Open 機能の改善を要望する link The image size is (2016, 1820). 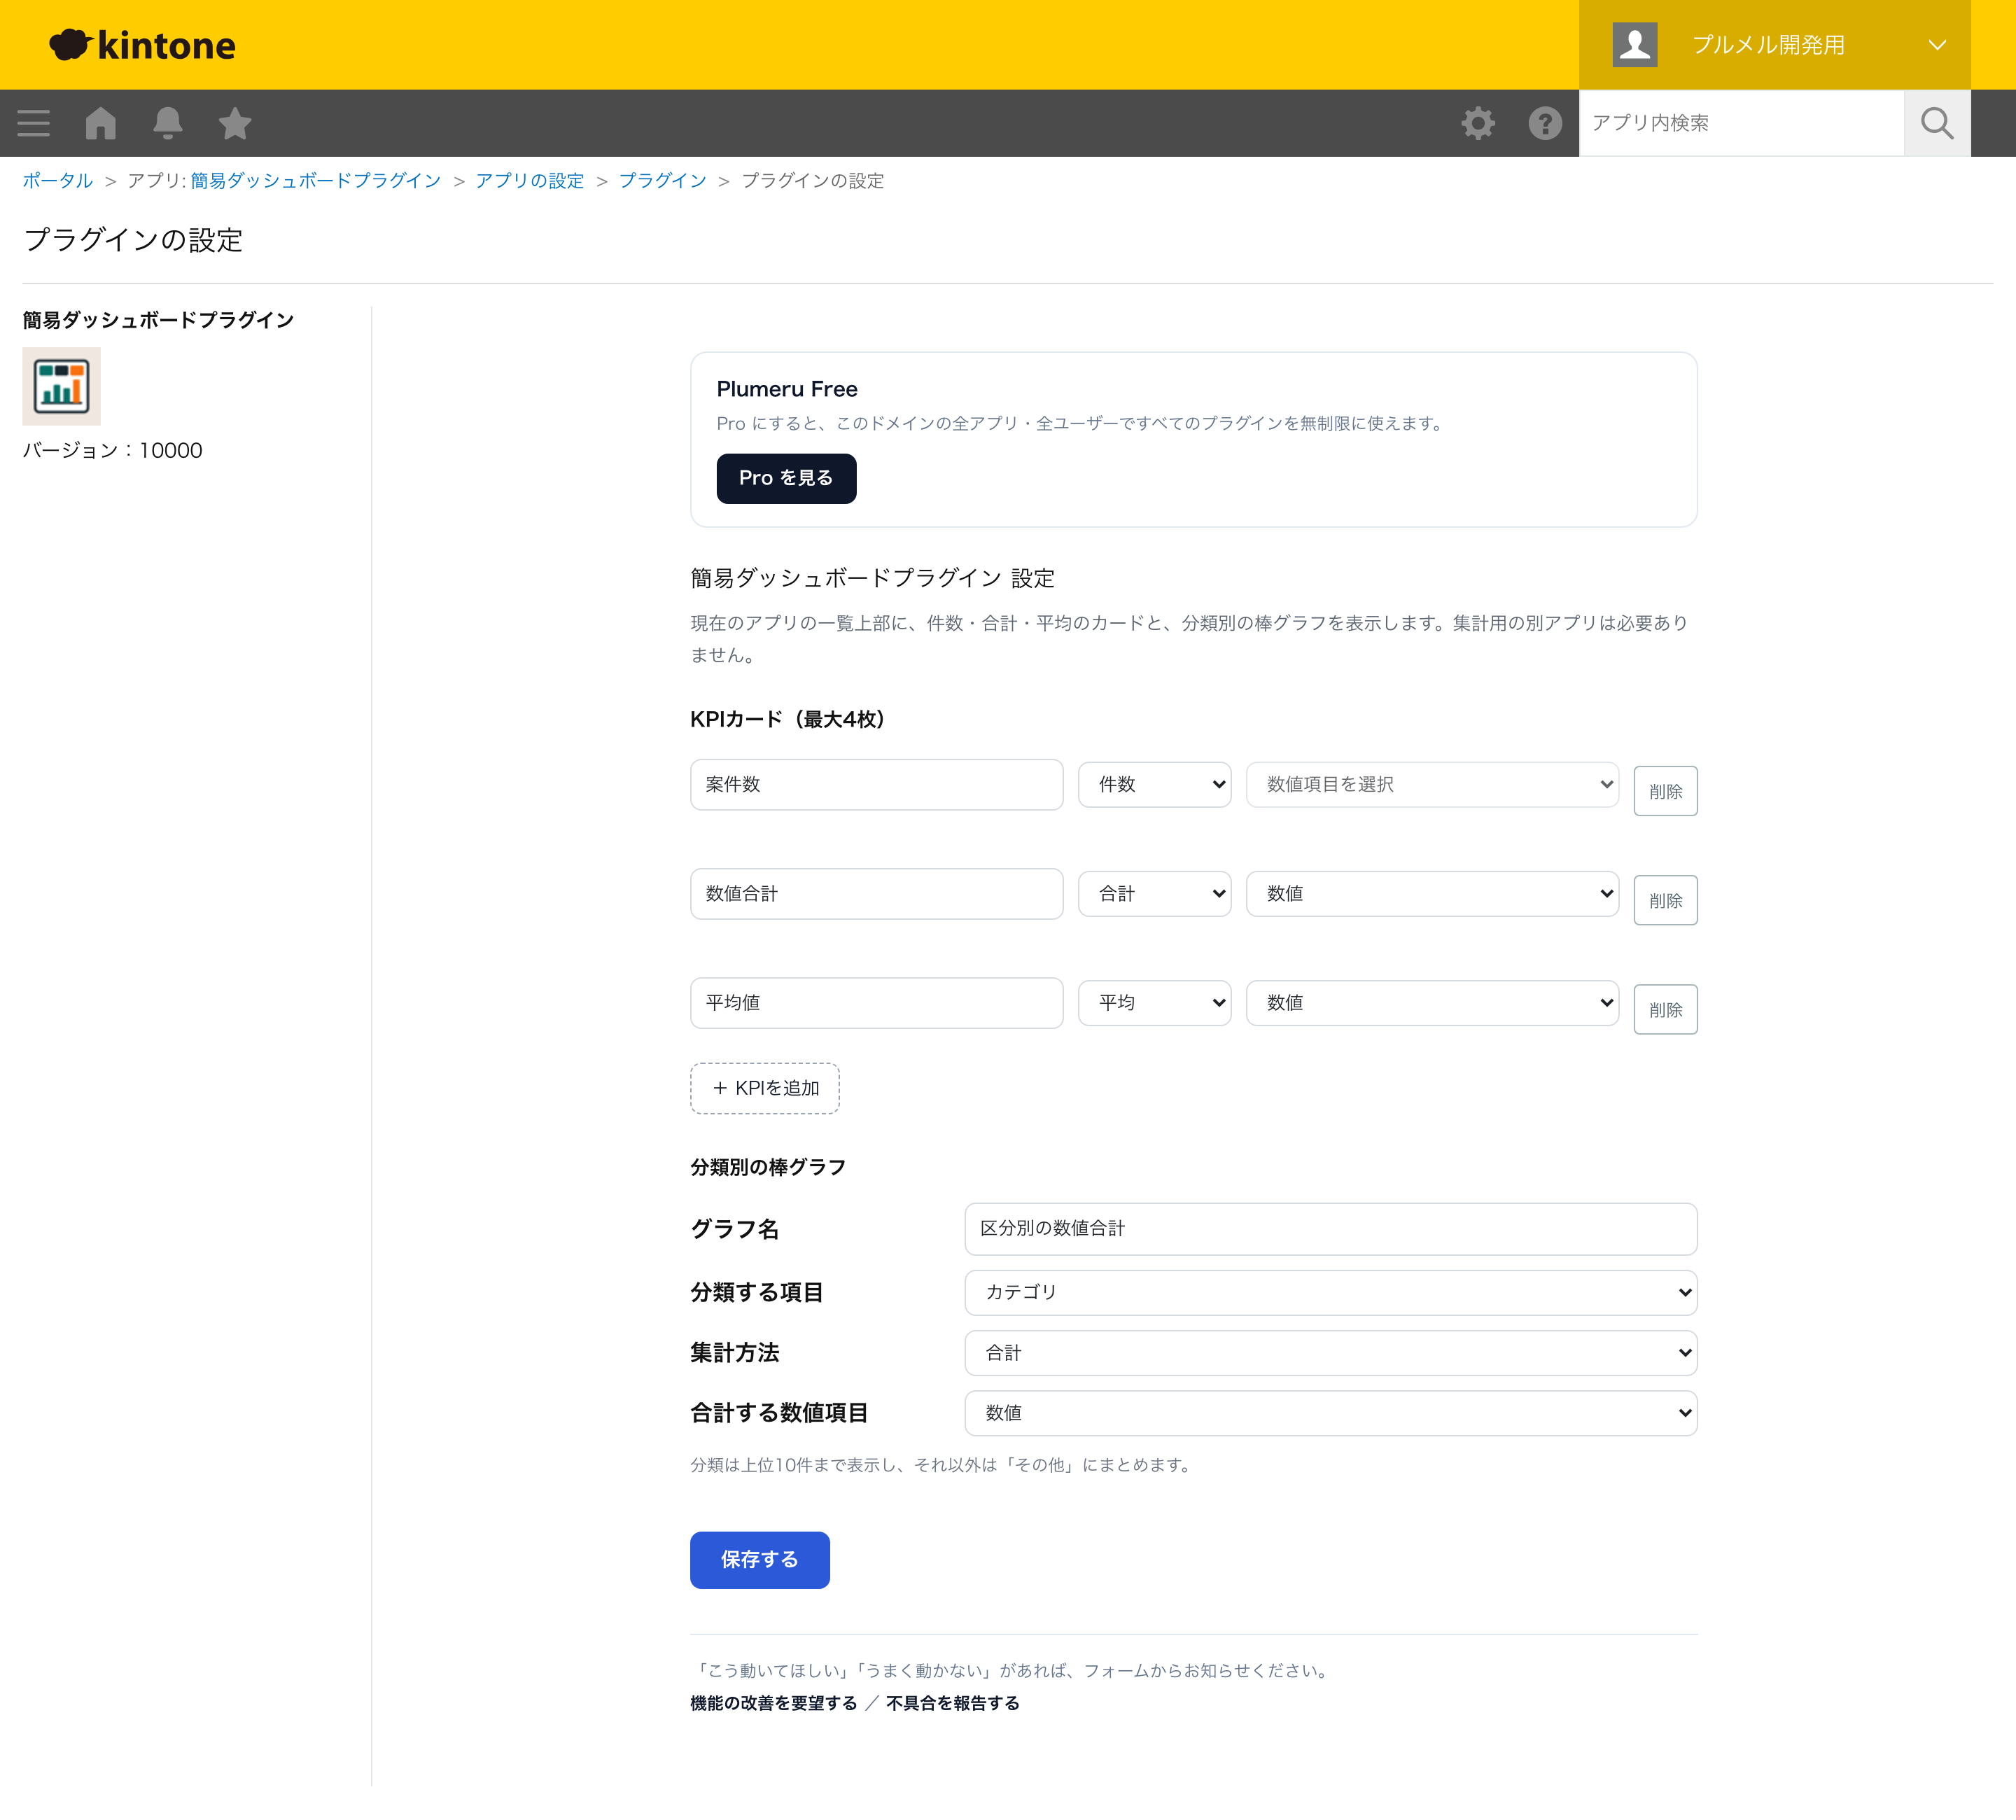coord(774,1702)
